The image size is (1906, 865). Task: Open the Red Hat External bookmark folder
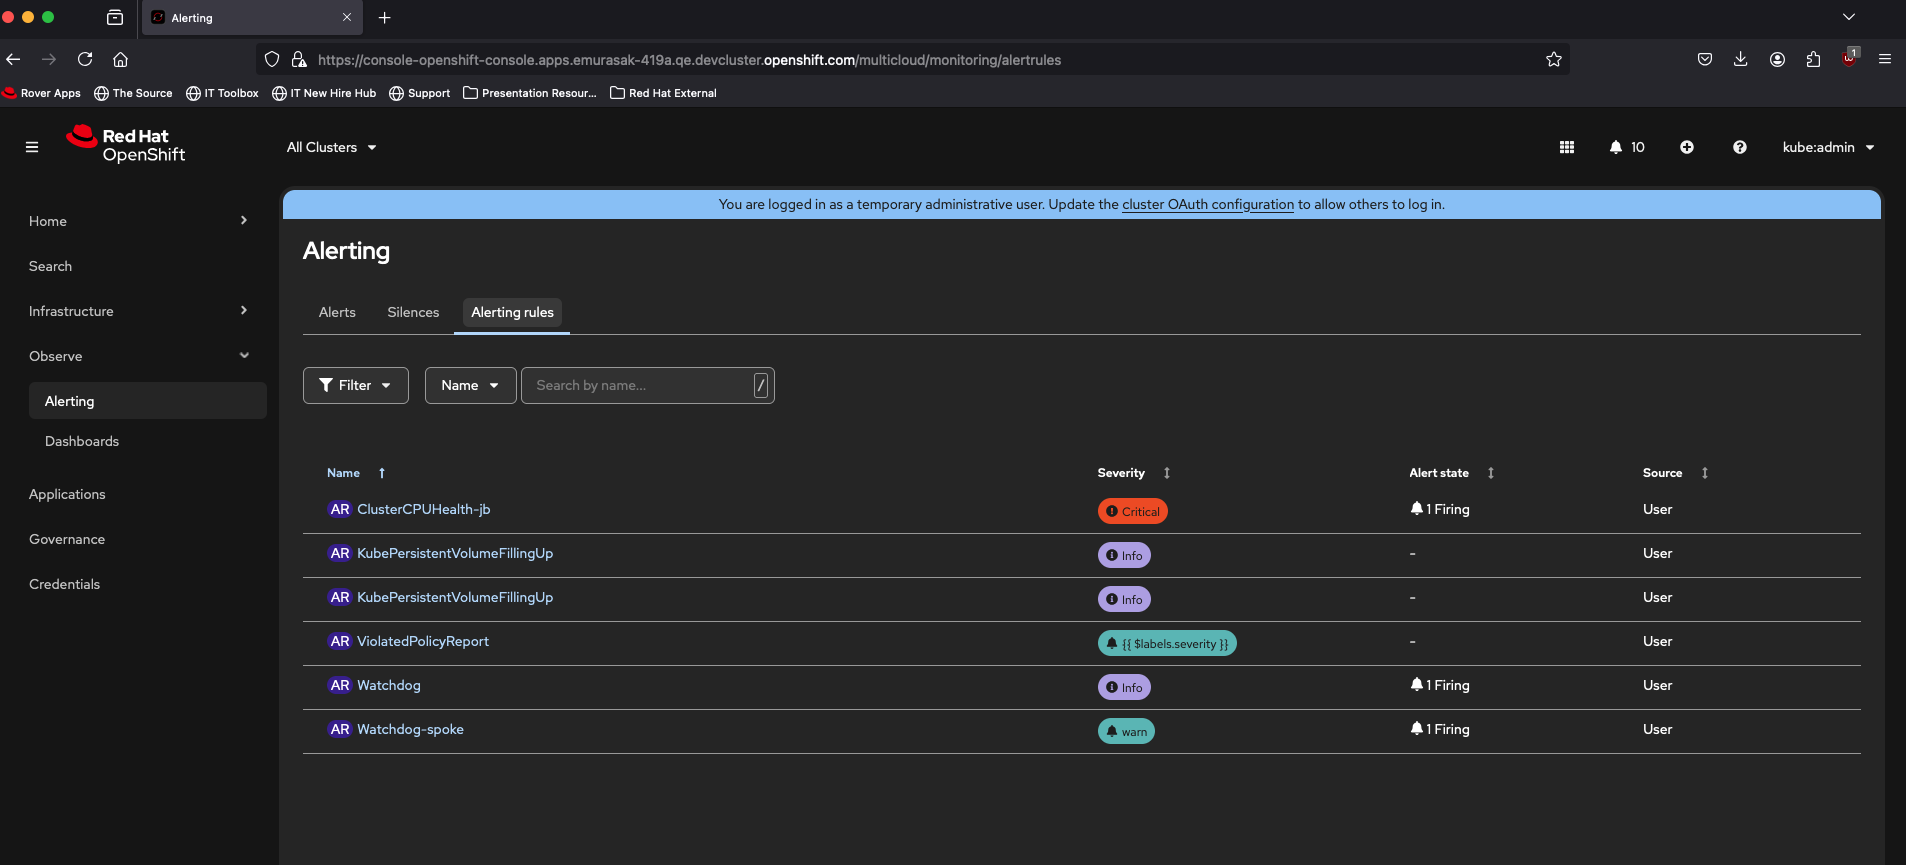click(663, 93)
